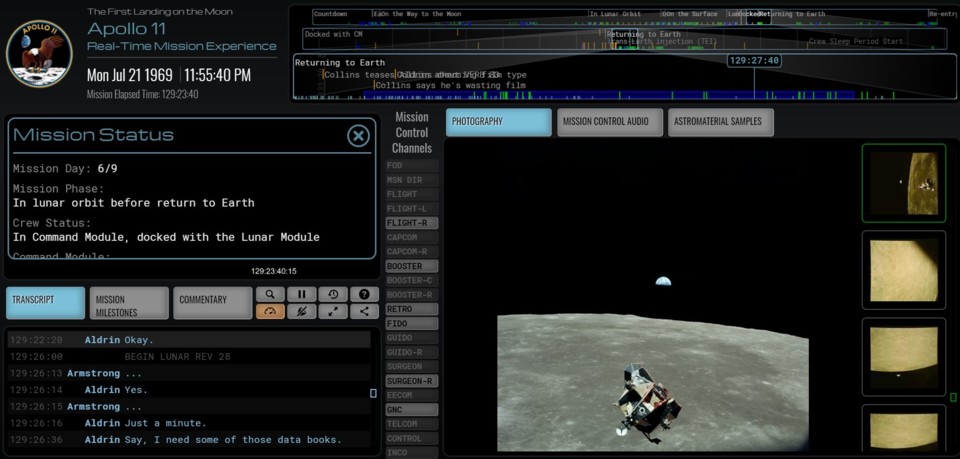Select the first photo thumbnail with green border
The image size is (960, 459).
click(x=903, y=183)
